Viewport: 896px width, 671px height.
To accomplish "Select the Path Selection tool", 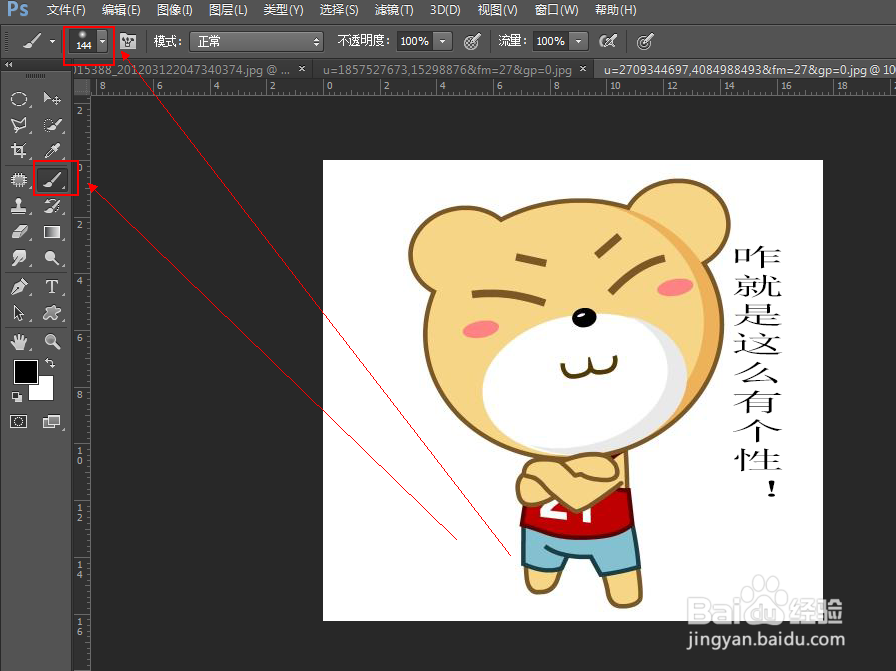I will pyautogui.click(x=19, y=313).
